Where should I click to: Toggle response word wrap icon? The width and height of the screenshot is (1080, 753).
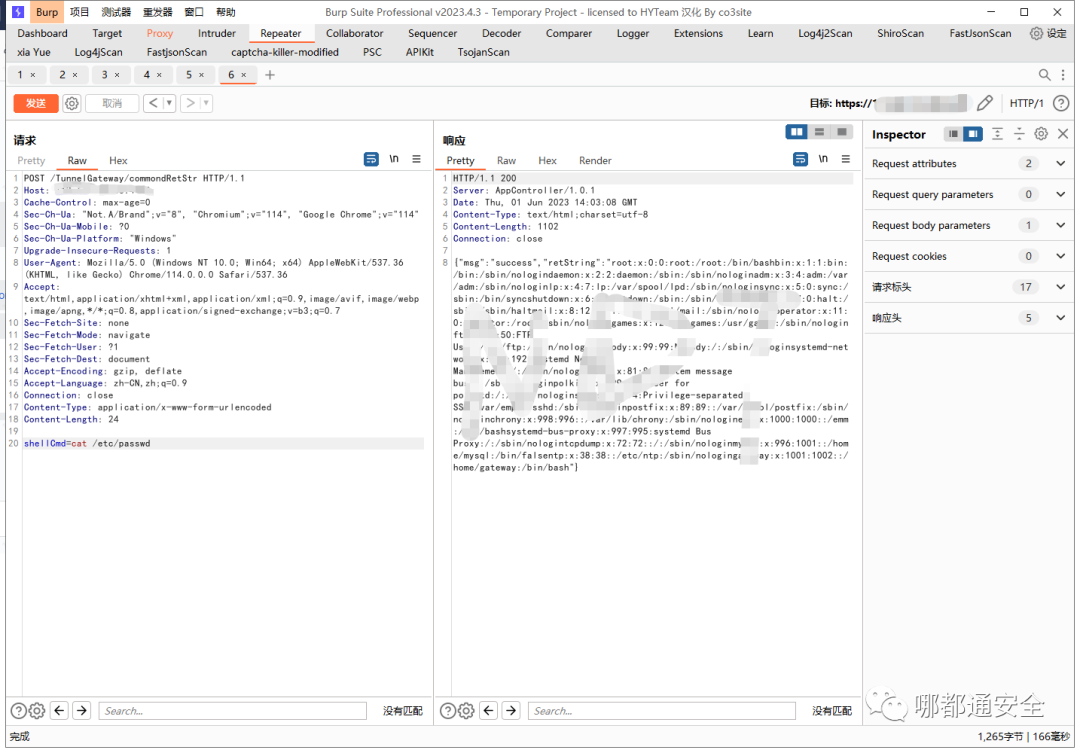pyautogui.click(x=800, y=159)
